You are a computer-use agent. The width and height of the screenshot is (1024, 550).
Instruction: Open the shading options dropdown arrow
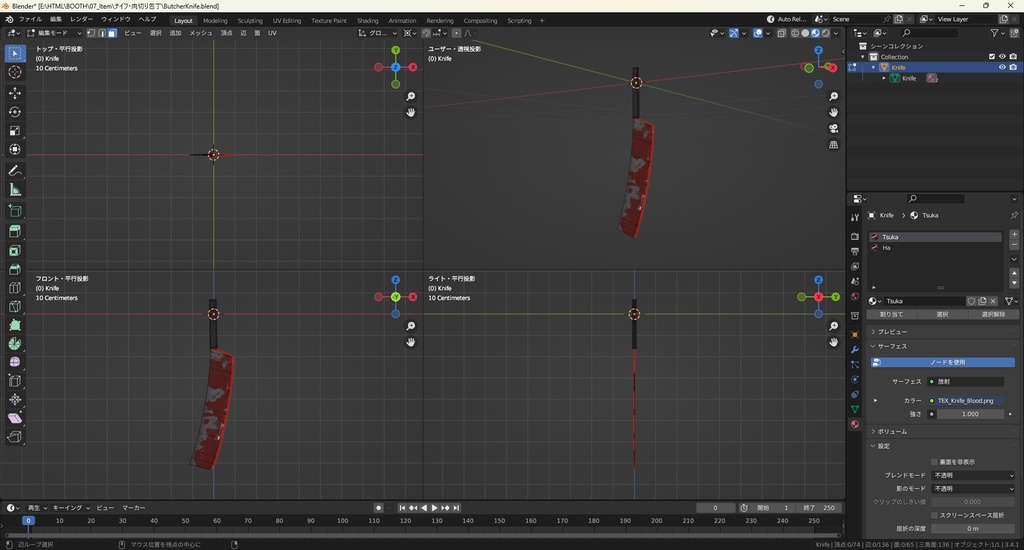(836, 33)
